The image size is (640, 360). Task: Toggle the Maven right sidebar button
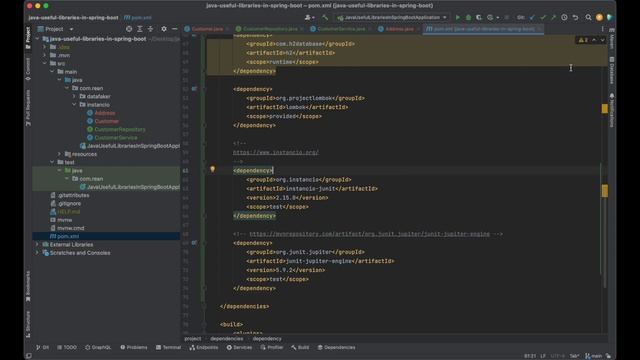[x=611, y=39]
